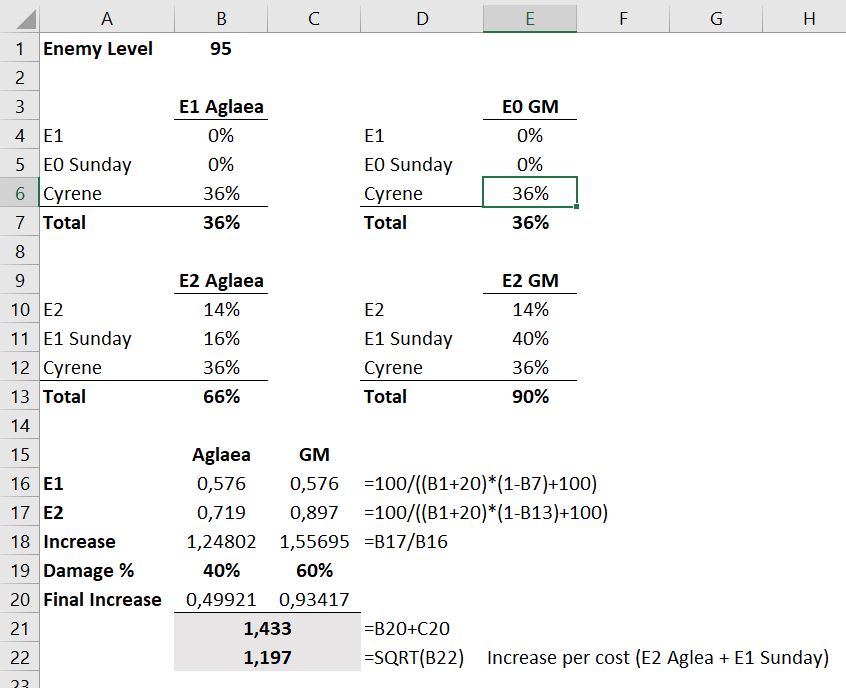Screen dimensions: 846x688
Task: Select the highlighted column E header
Action: pyautogui.click(x=530, y=19)
